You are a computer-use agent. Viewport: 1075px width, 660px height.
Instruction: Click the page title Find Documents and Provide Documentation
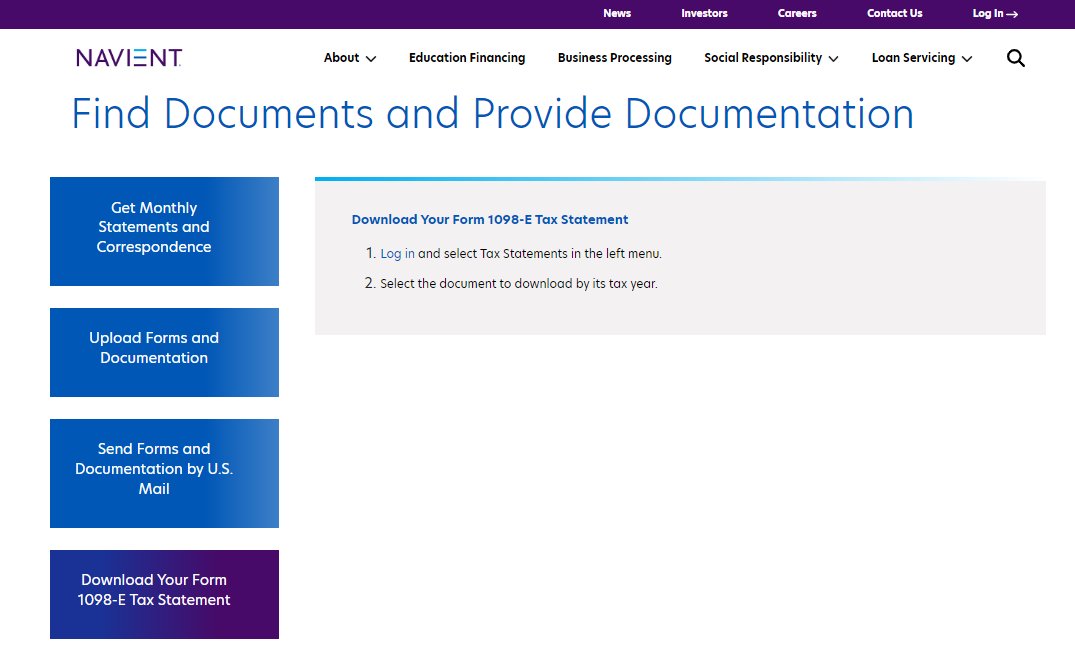tap(492, 113)
